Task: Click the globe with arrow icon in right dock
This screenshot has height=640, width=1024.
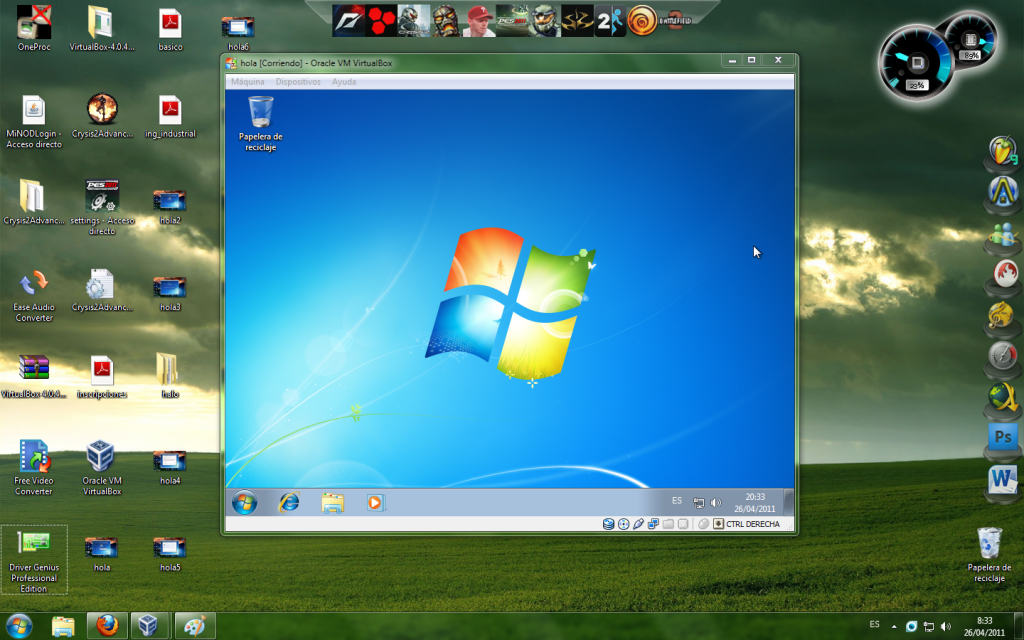Action: tap(1003, 397)
